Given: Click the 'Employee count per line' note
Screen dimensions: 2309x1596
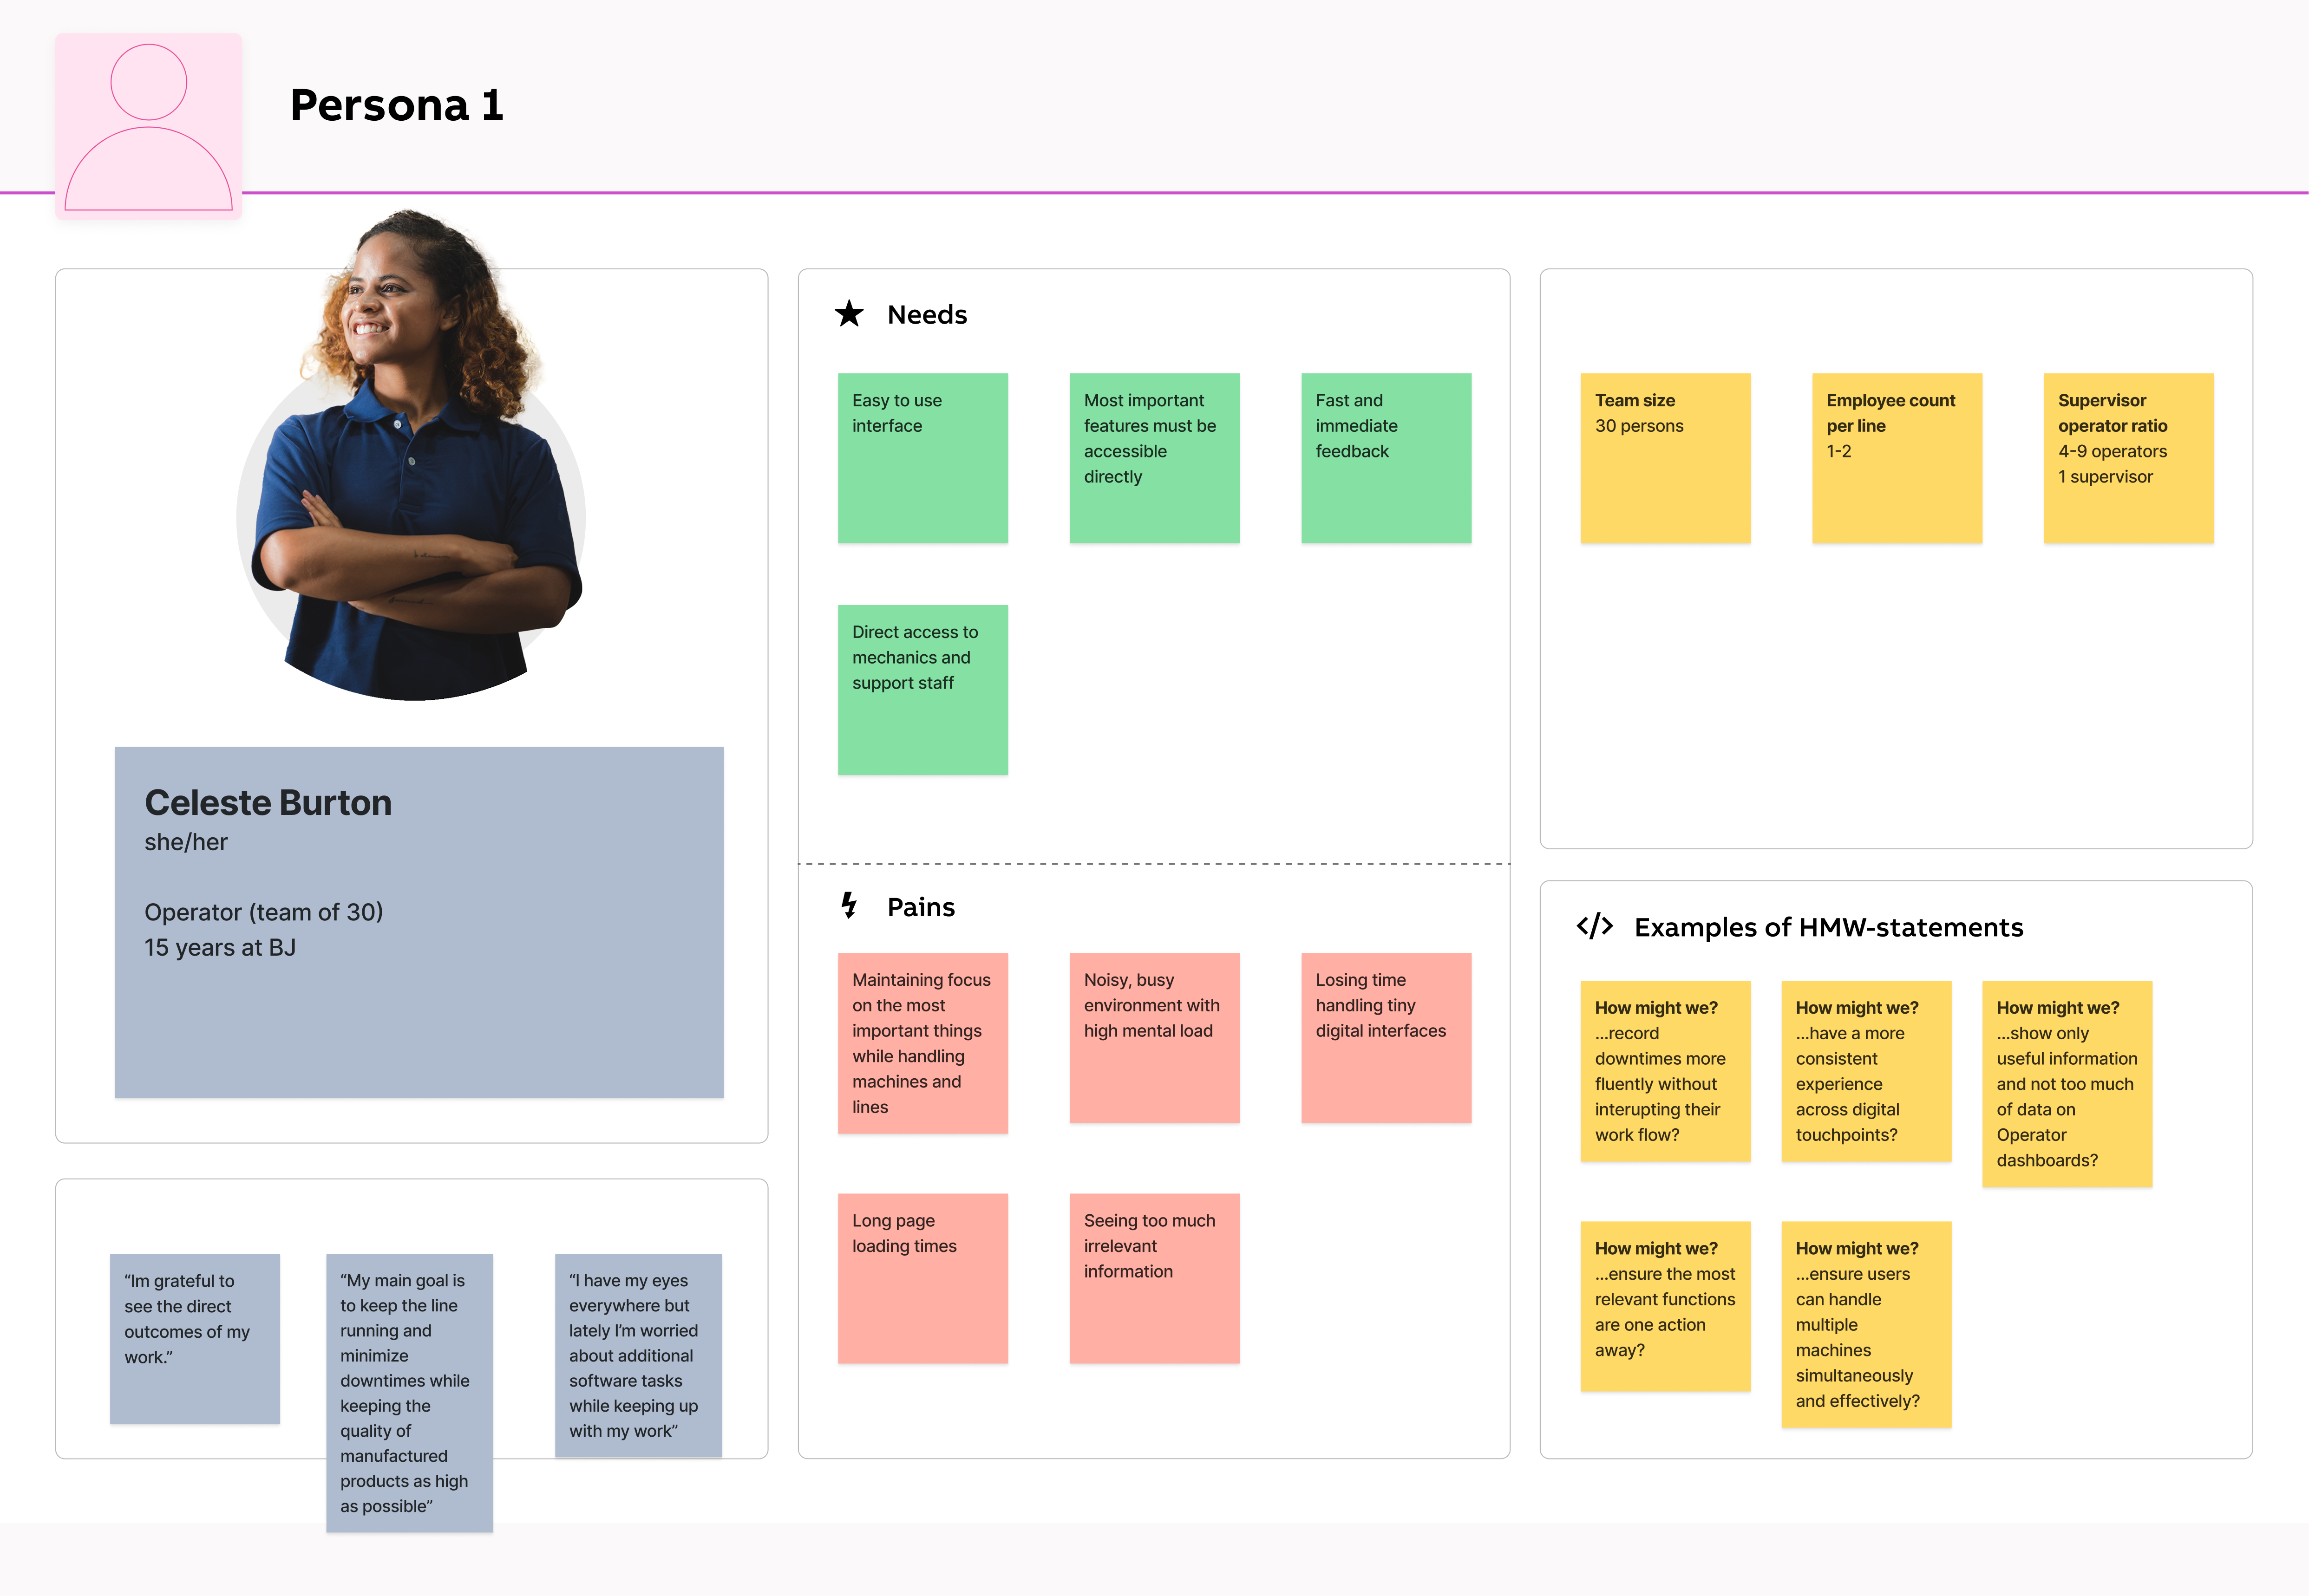Looking at the screenshot, I should point(1896,458).
